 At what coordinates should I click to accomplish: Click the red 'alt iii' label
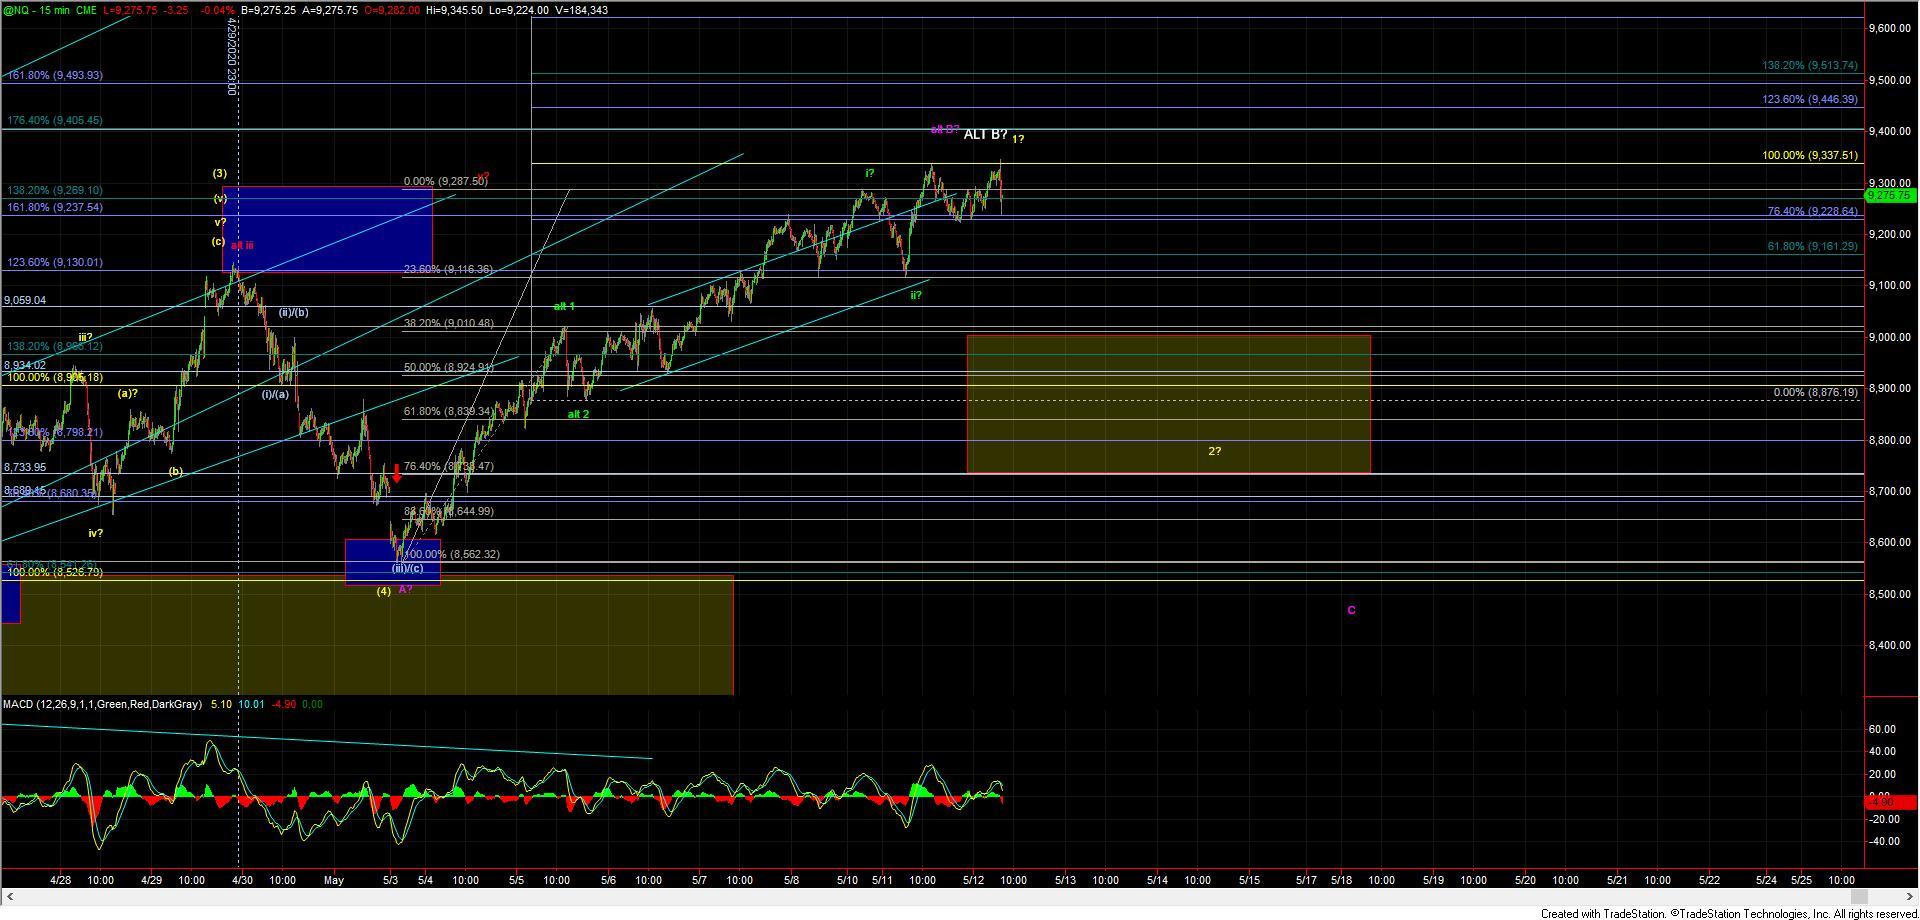242,245
